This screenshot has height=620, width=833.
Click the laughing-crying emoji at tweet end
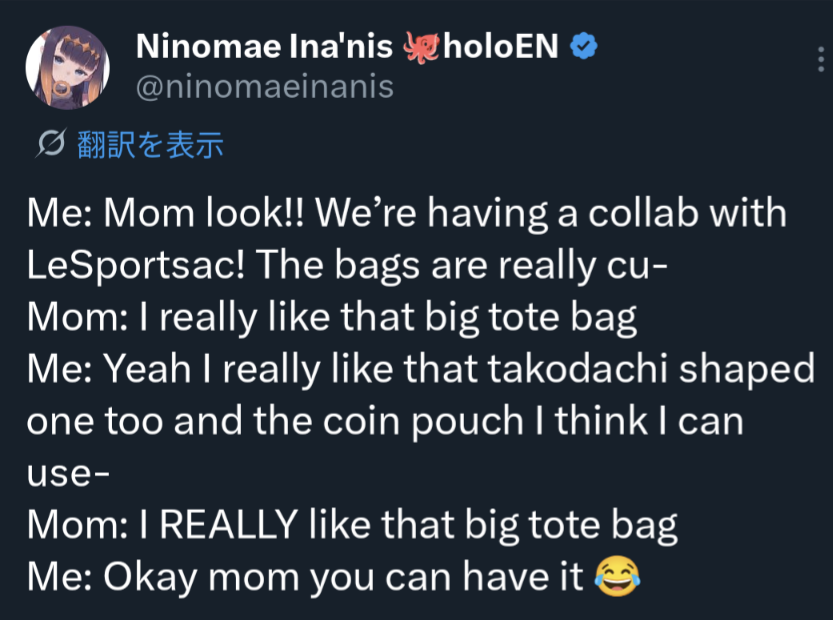click(x=617, y=577)
